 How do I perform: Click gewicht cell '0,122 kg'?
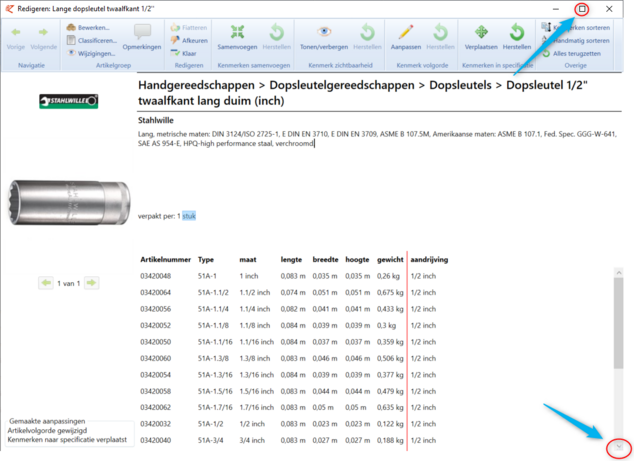390,424
